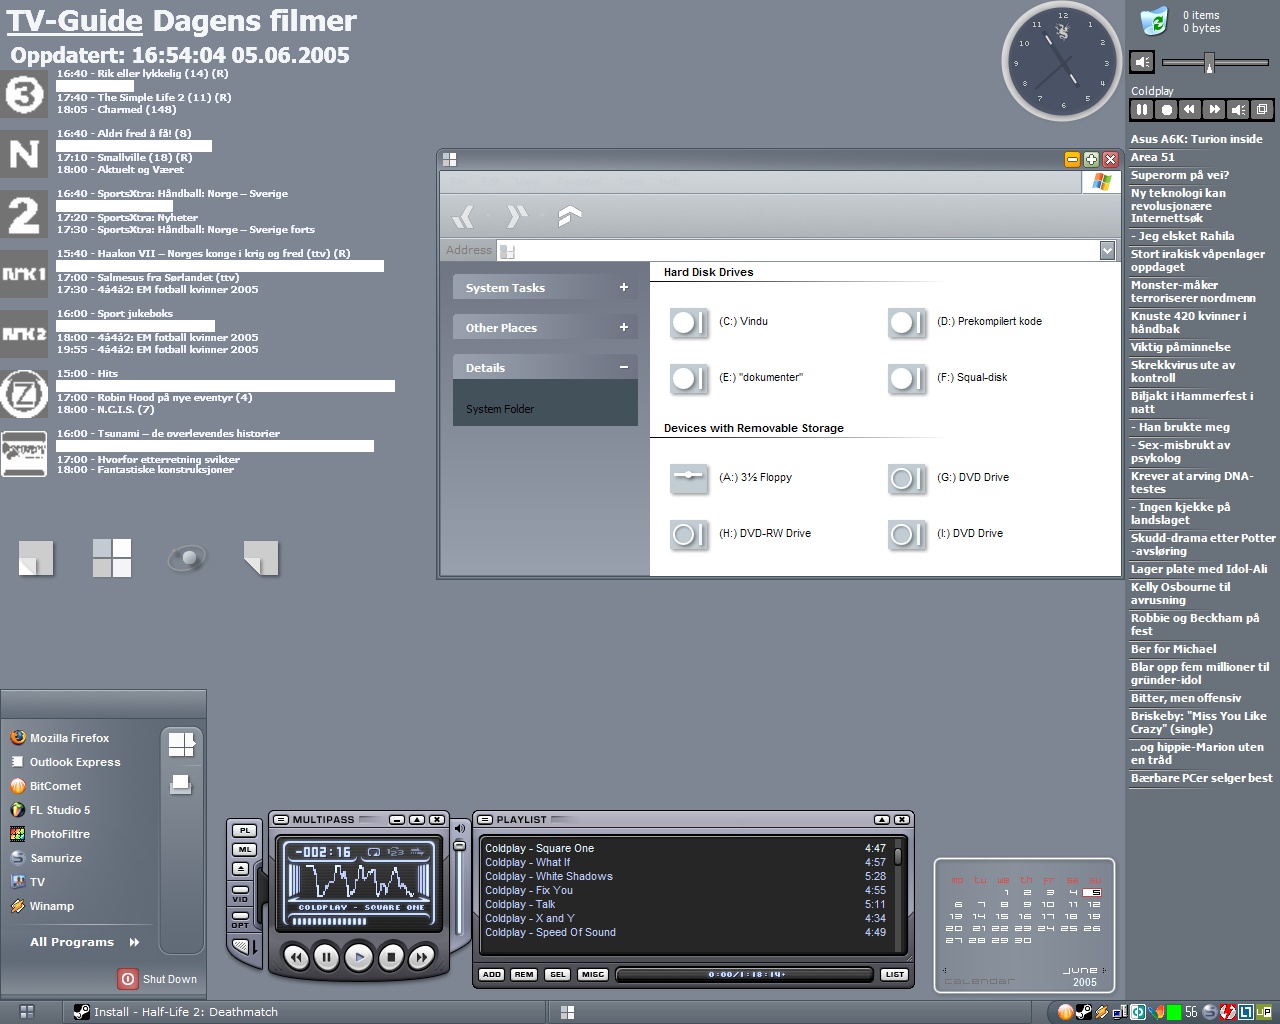1280x1024 pixels.
Task: Open the (H:) DVD-RW Drive
Action: [740, 534]
